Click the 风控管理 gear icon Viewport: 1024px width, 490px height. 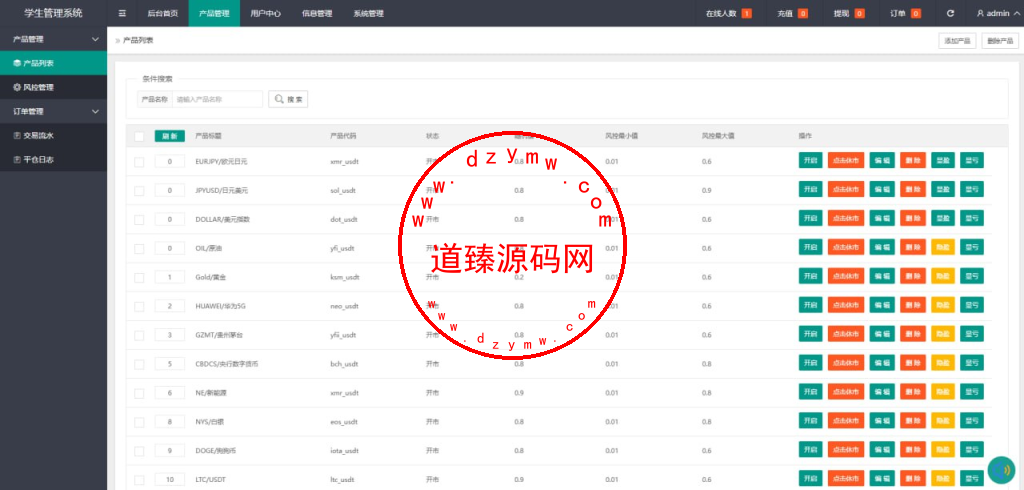point(17,87)
